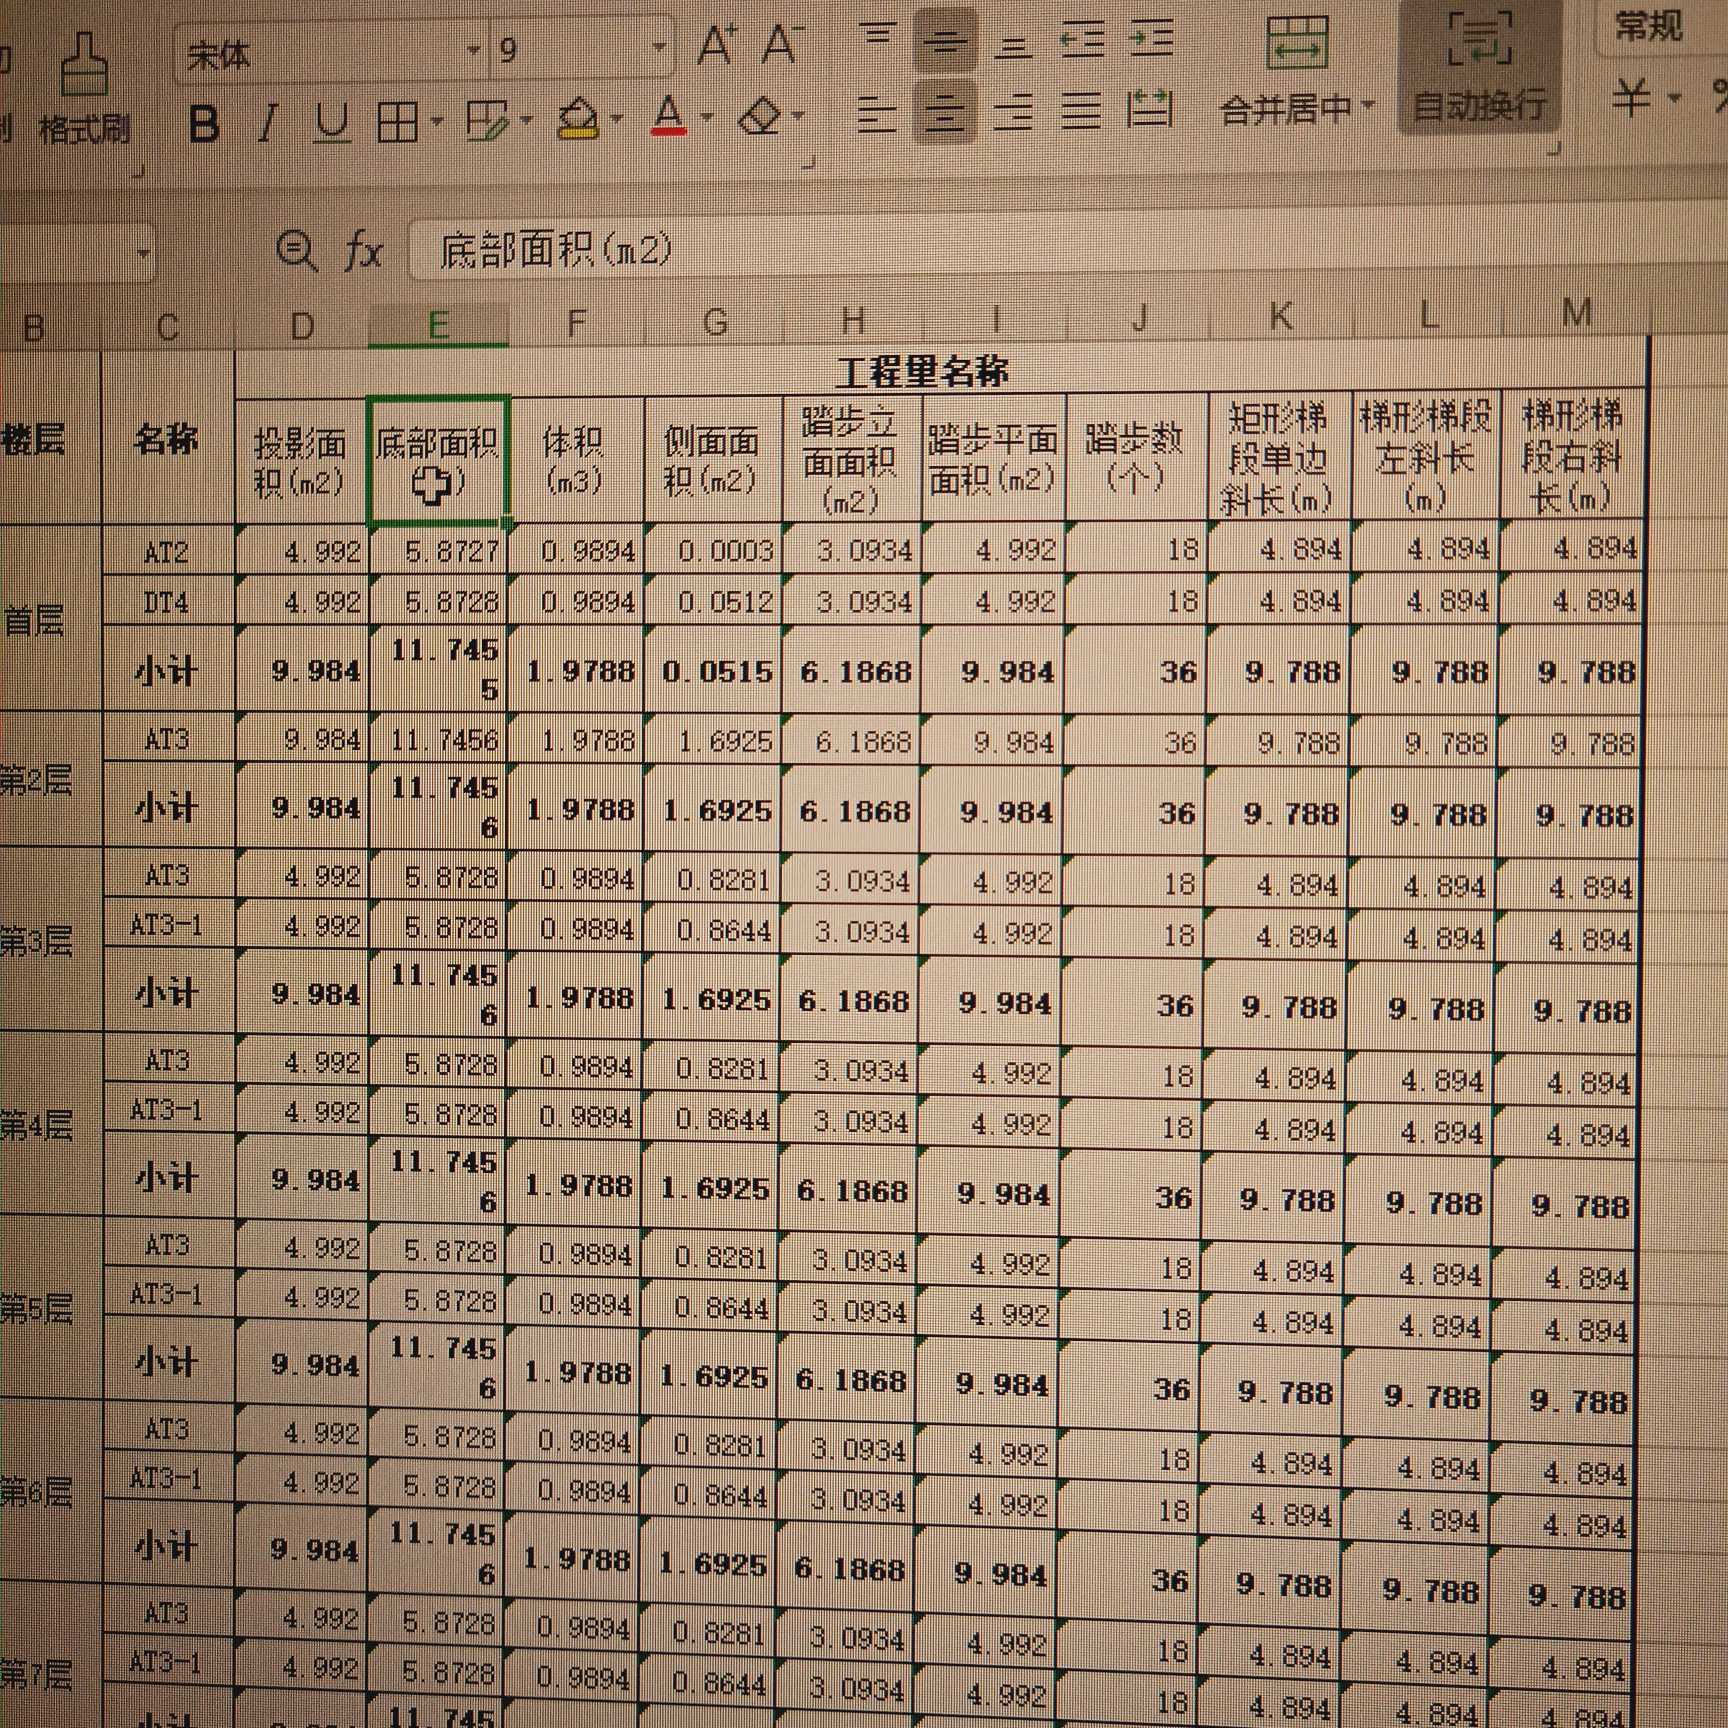Select column H header
Viewport: 1728px width, 1728px height.
click(x=853, y=321)
